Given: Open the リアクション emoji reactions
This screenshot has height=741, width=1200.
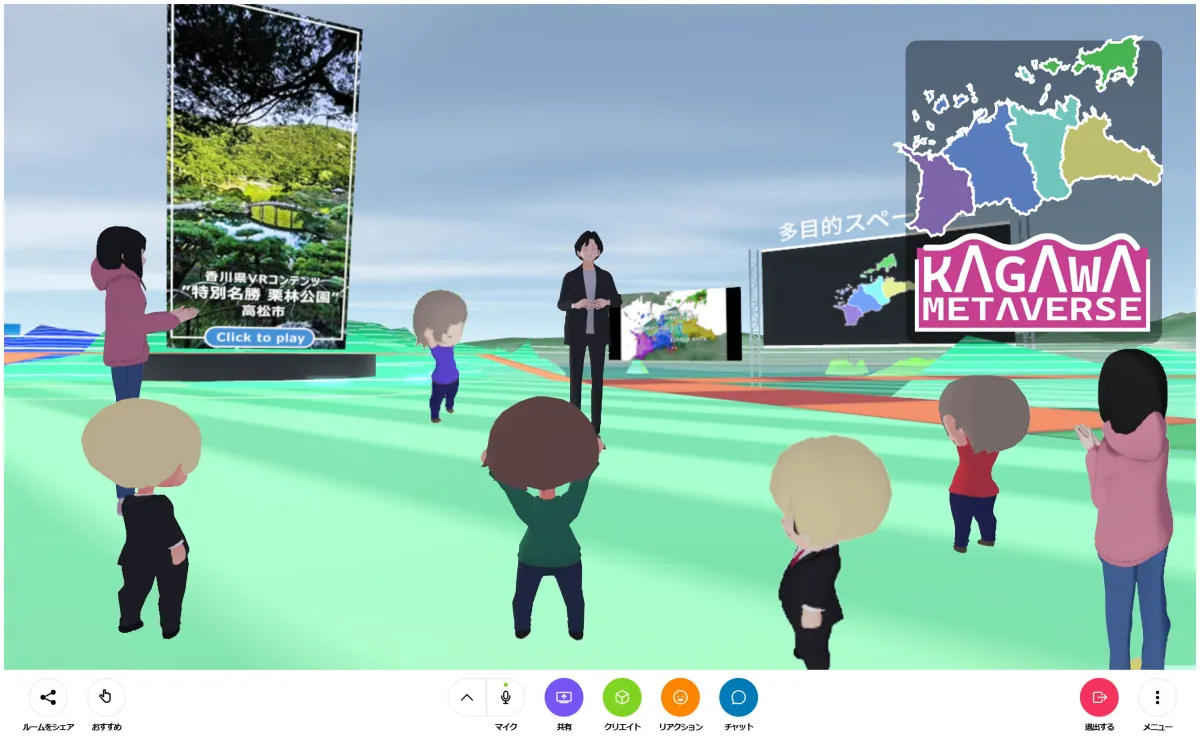Looking at the screenshot, I should click(x=680, y=697).
